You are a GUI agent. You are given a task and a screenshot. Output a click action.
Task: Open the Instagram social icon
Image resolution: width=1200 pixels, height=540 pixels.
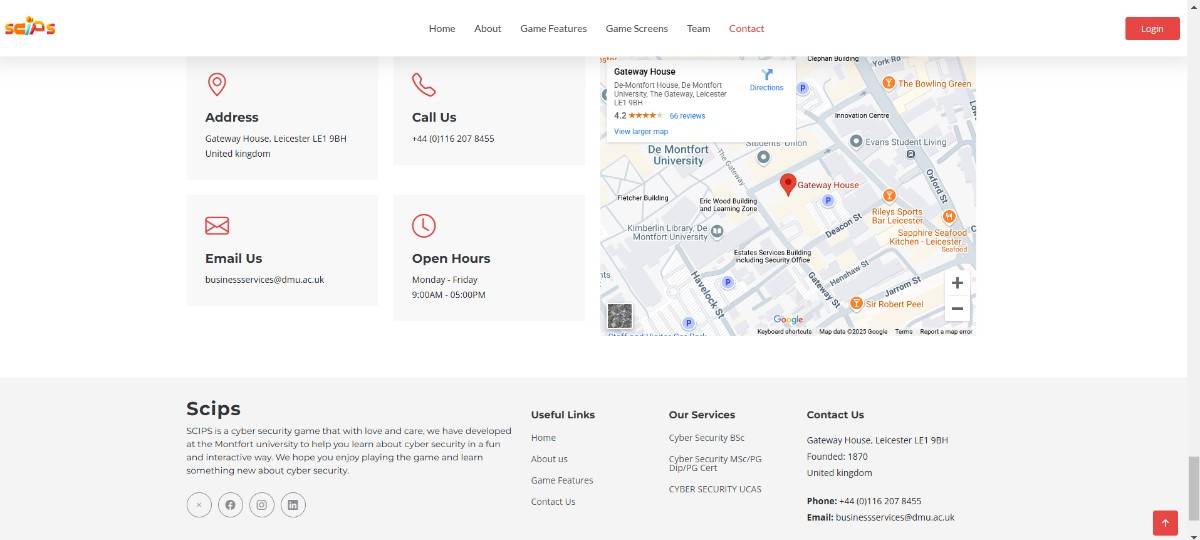coord(261,505)
